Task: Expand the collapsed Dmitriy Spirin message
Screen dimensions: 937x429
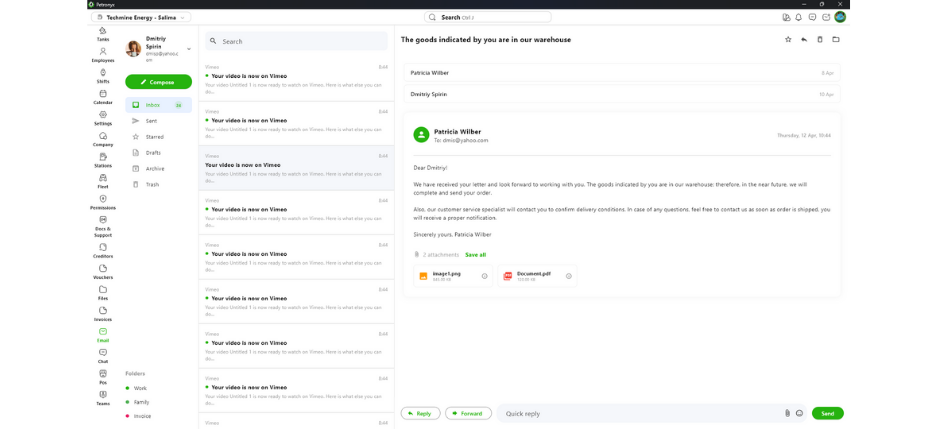Action: 620,94
